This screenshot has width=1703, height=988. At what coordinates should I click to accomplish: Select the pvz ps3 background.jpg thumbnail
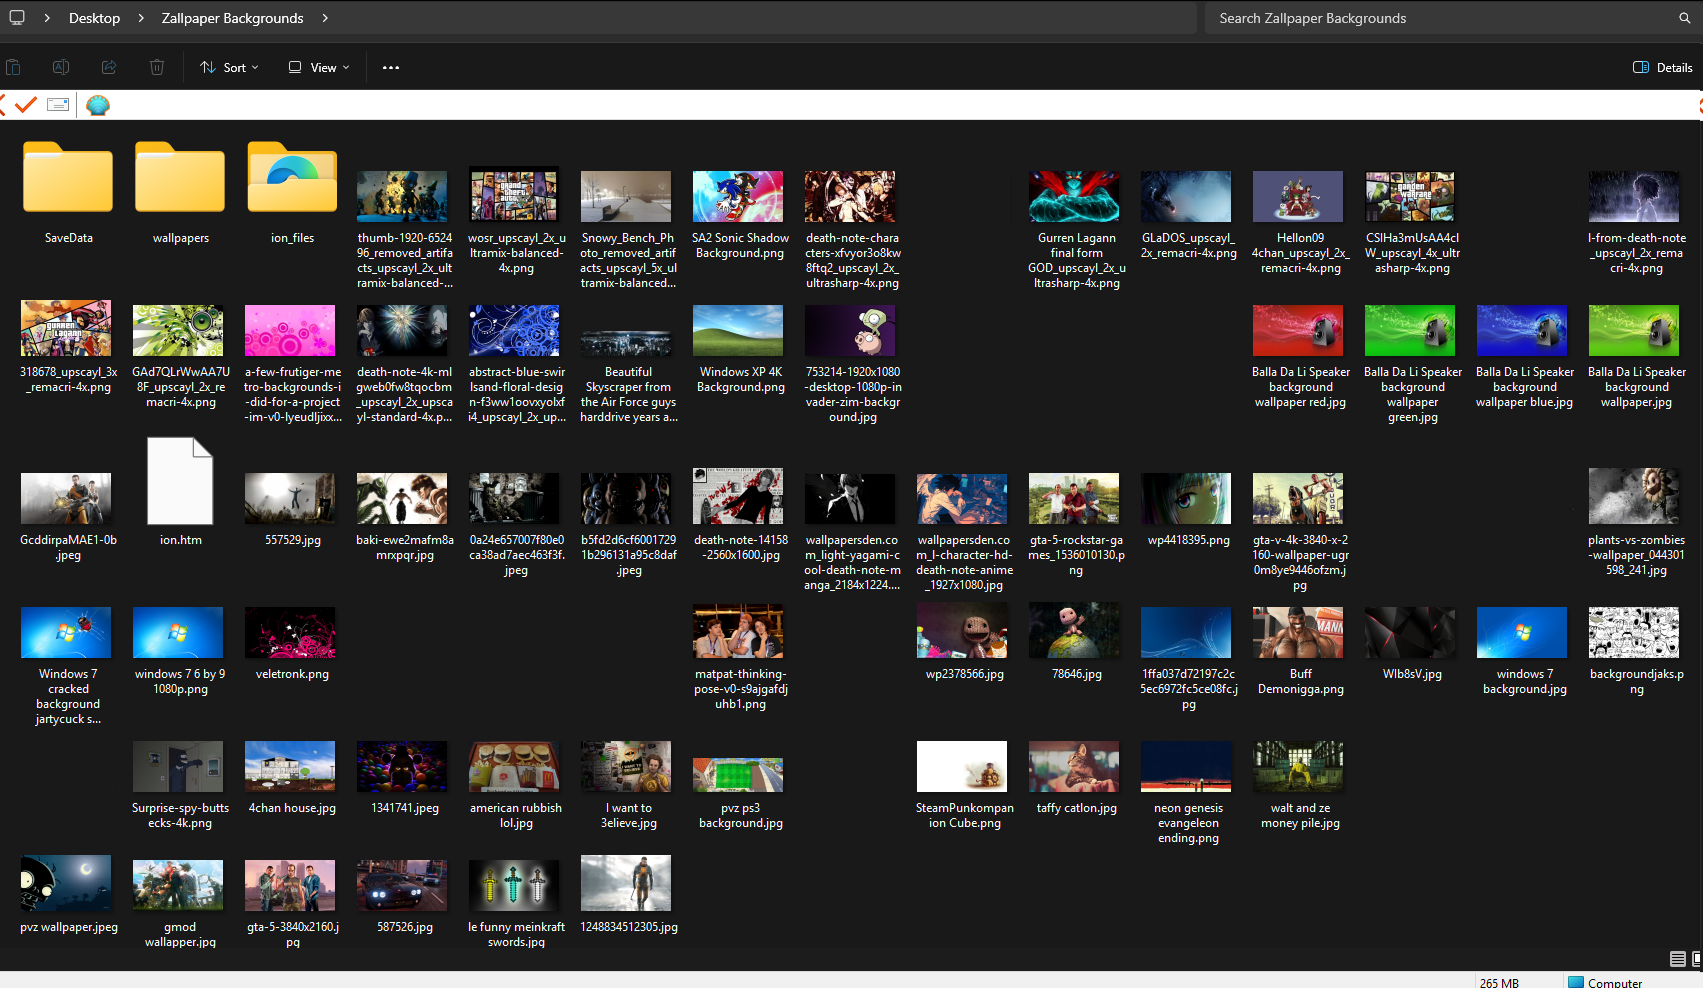point(738,774)
